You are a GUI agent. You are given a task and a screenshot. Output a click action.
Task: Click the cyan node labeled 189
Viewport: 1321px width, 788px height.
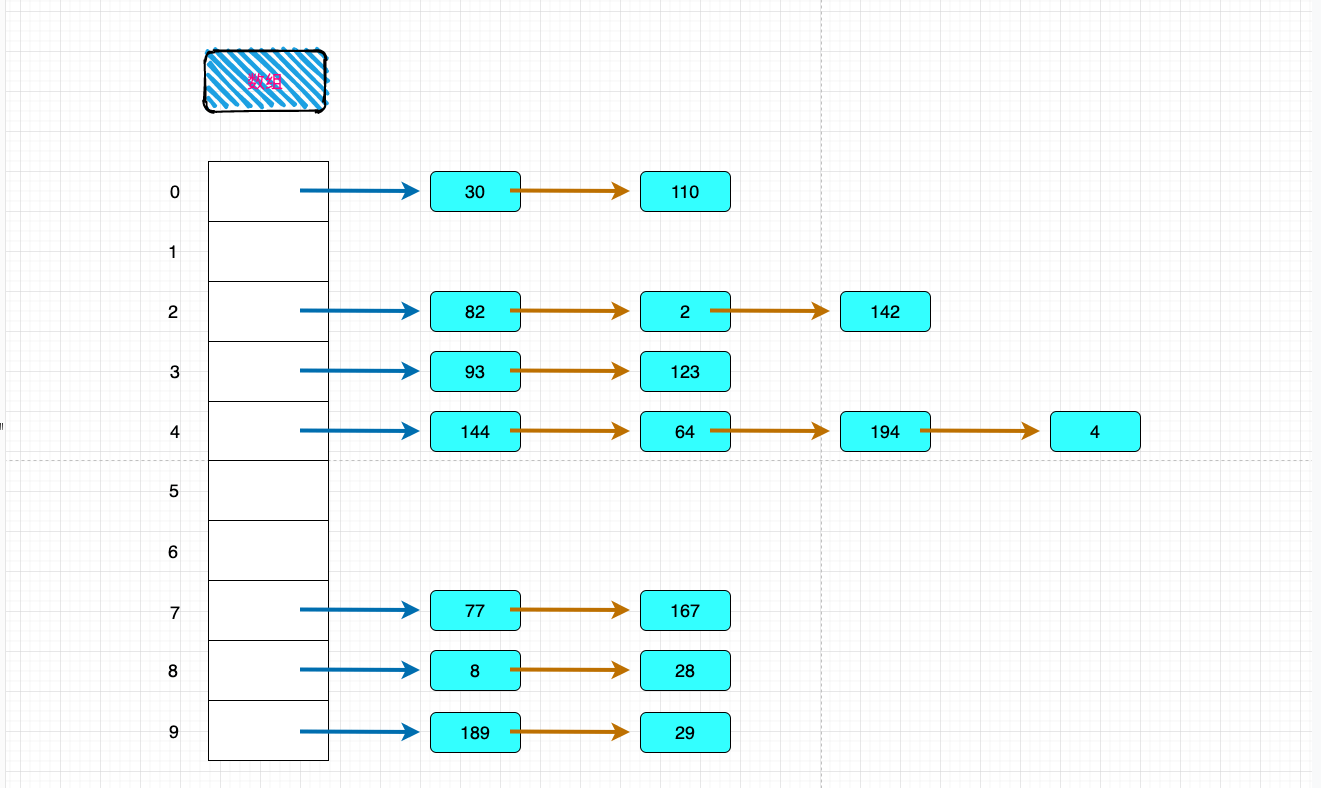coord(475,733)
